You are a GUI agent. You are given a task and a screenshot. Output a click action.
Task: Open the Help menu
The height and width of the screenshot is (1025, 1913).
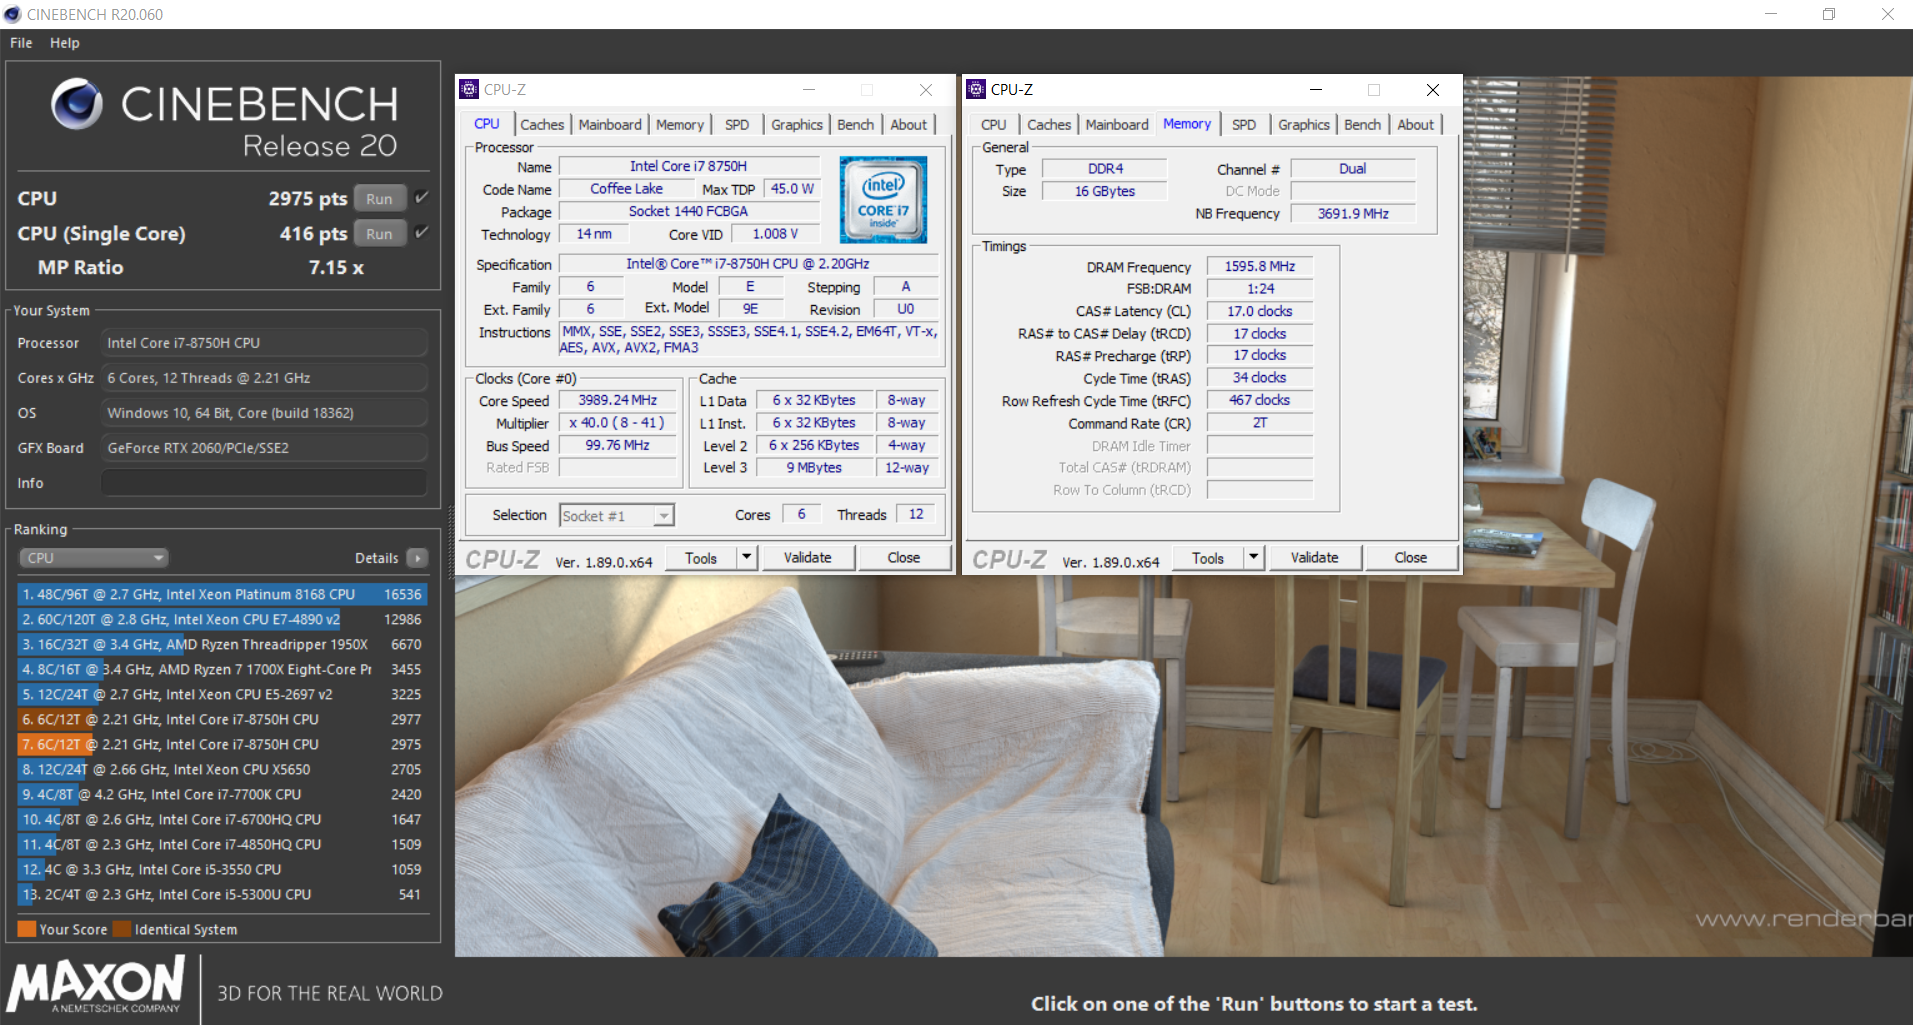pos(65,43)
